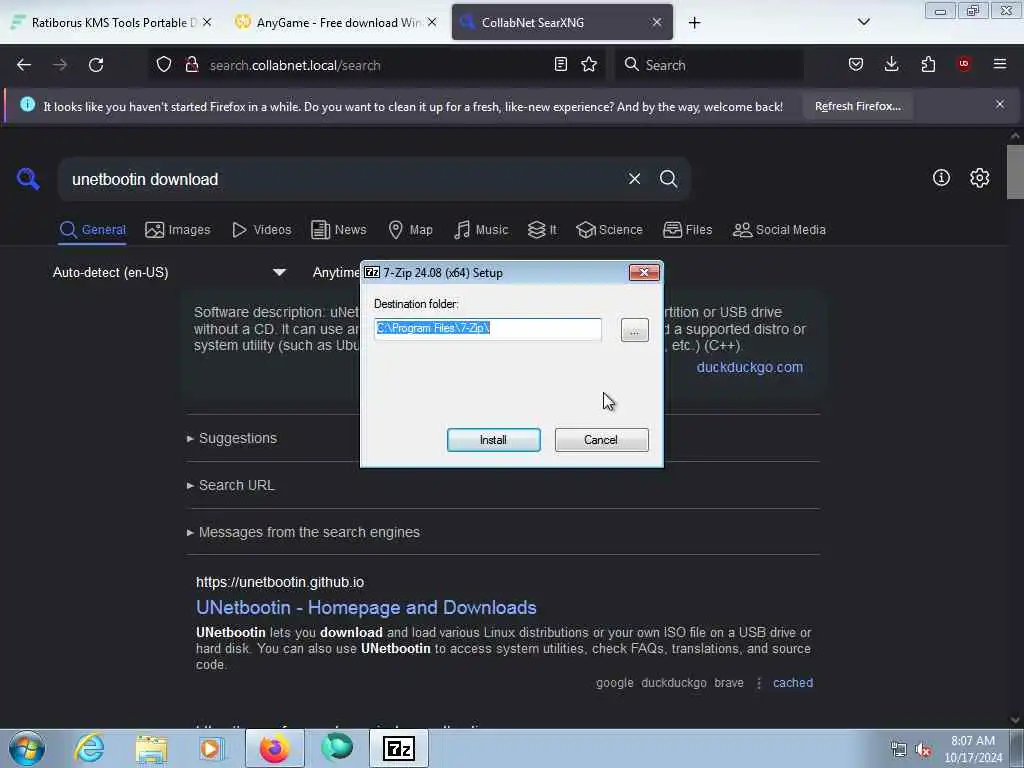Select the Music search category
1024x768 pixels.
pos(481,230)
